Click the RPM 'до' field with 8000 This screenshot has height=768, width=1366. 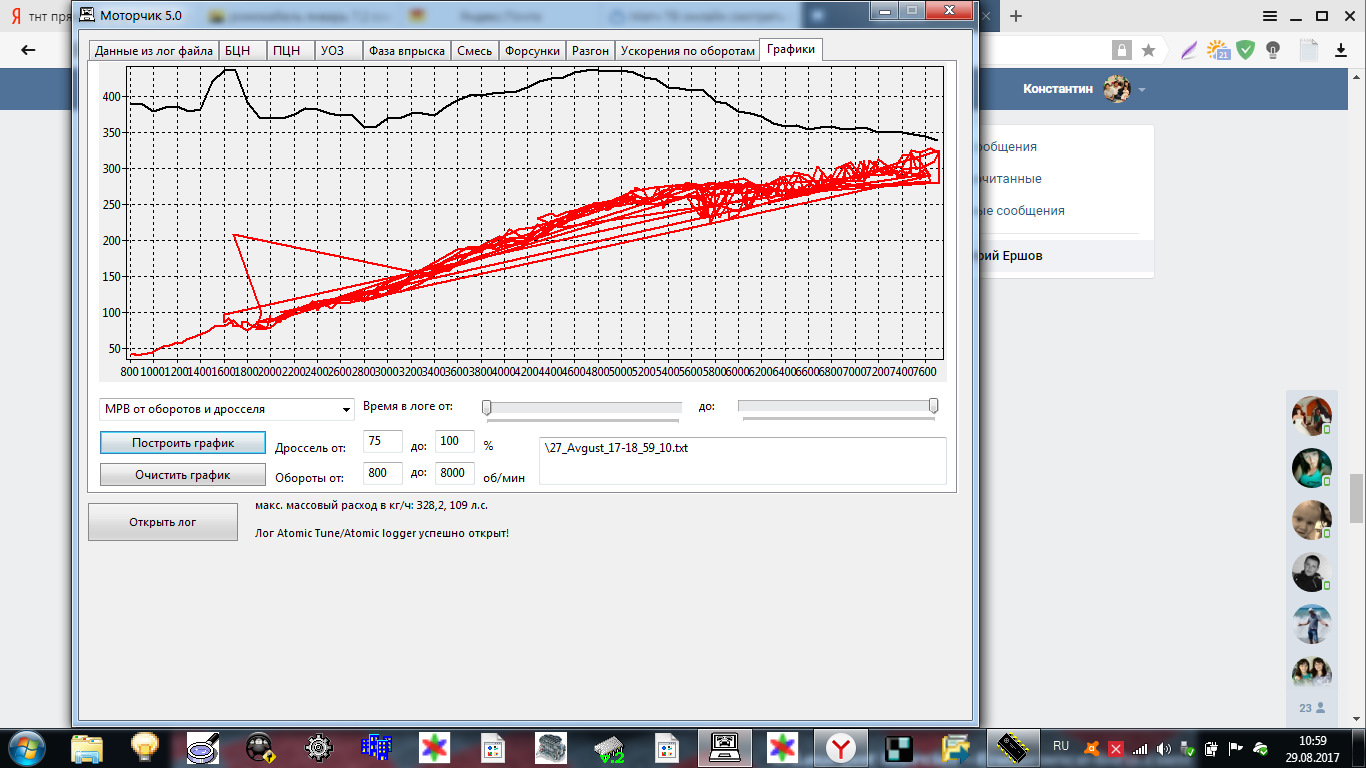(455, 474)
